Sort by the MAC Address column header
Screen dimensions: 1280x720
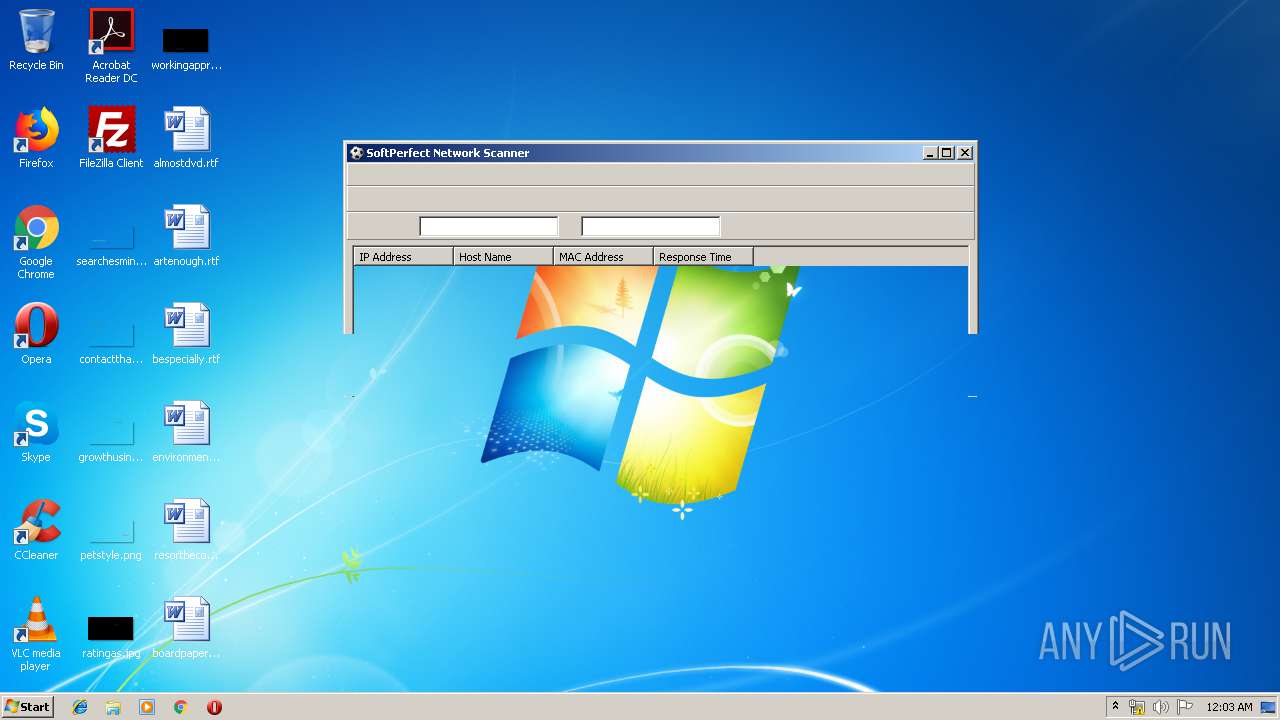click(x=603, y=257)
